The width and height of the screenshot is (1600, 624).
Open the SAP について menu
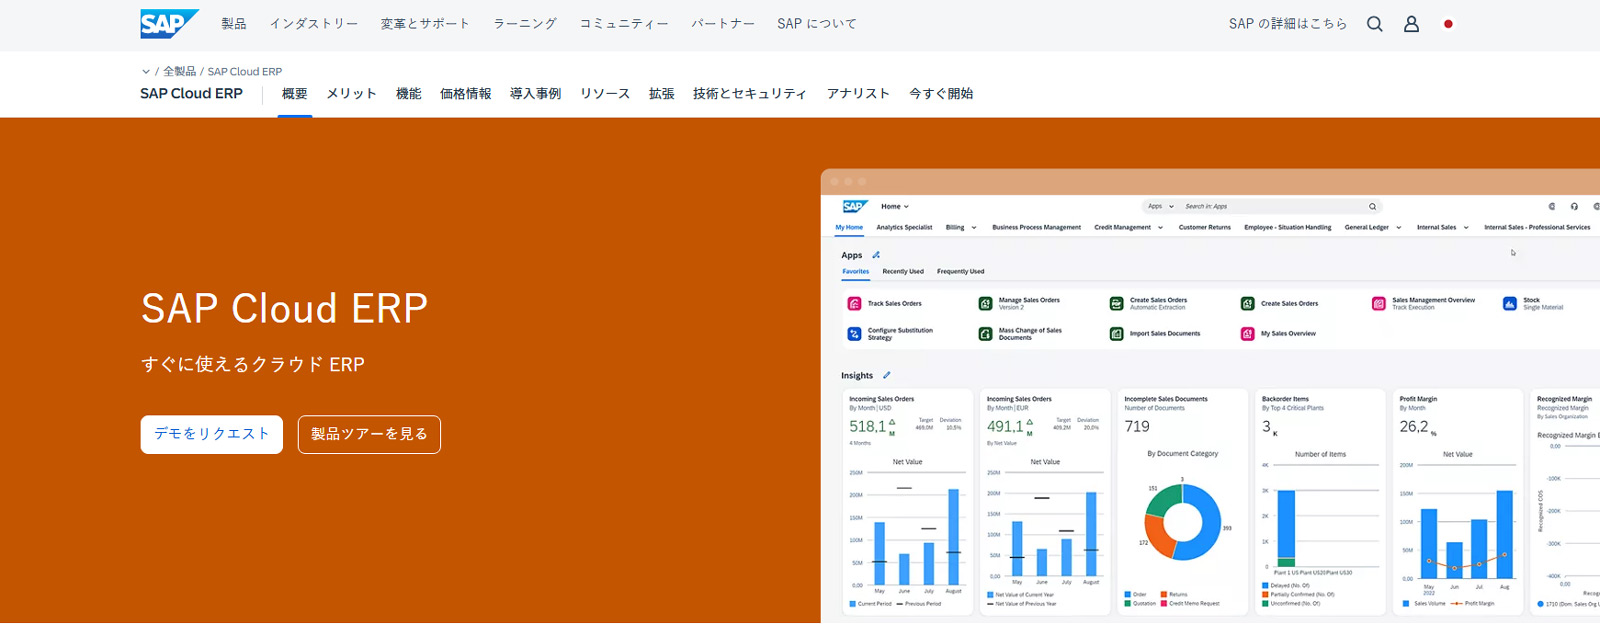coord(816,24)
